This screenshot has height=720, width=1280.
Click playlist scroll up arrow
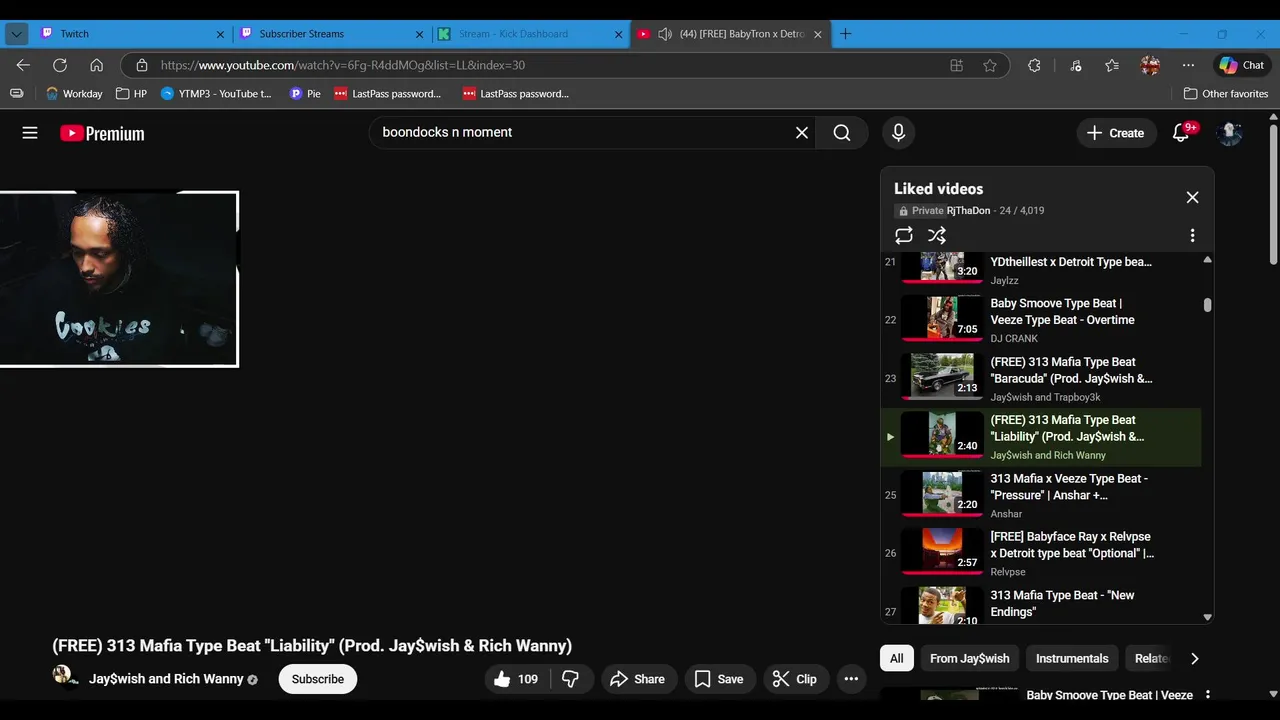tap(1207, 260)
